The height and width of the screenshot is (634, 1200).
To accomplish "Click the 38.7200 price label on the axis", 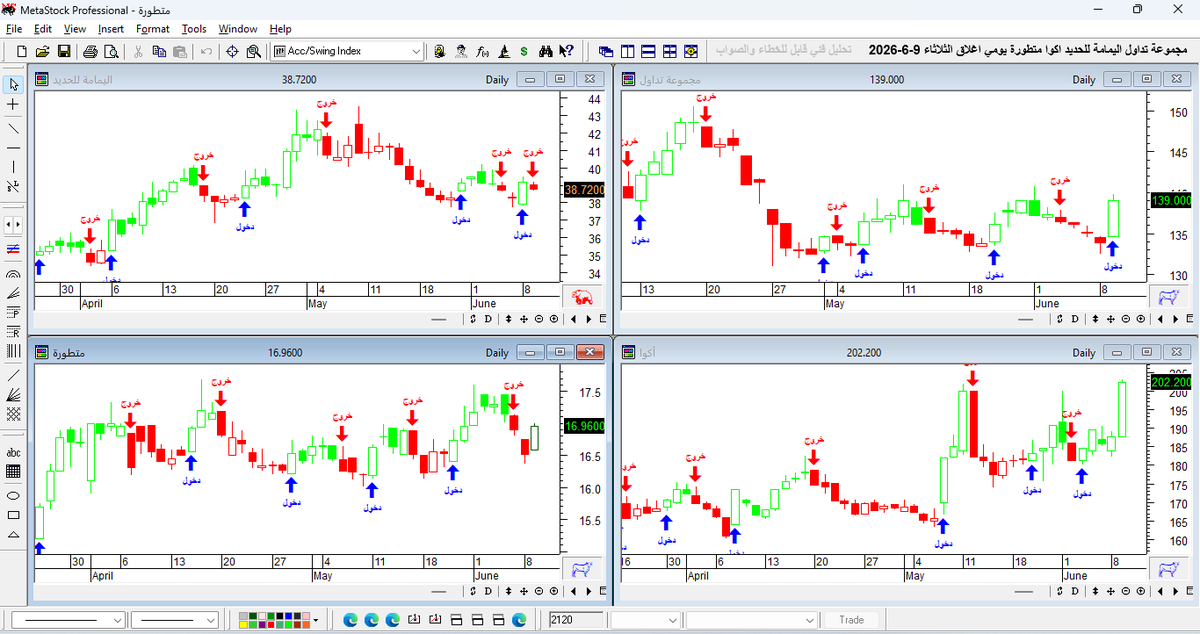I will (584, 189).
